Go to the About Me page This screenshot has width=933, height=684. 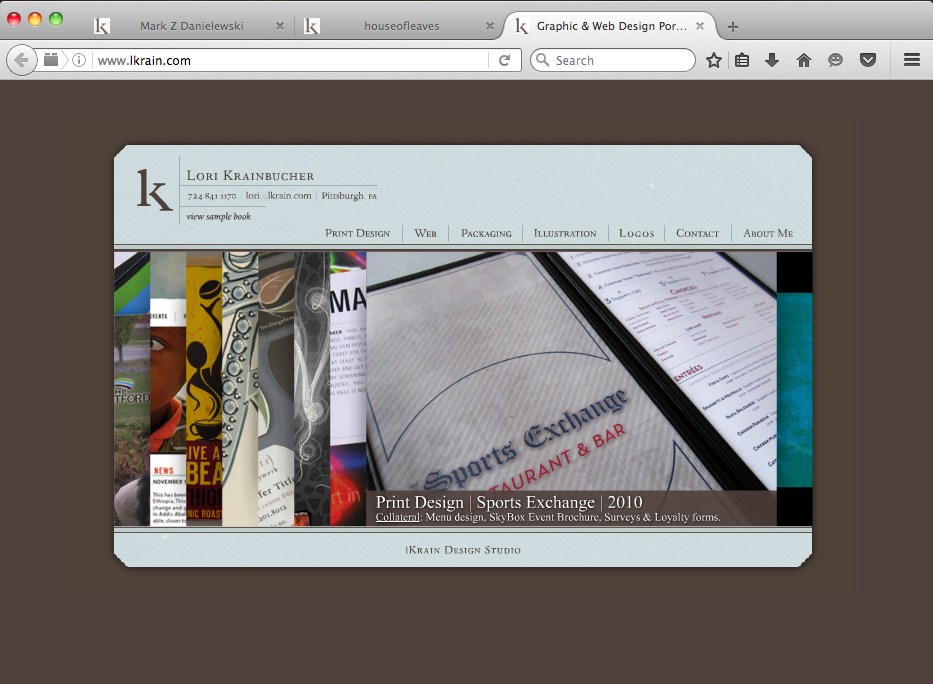pos(768,233)
